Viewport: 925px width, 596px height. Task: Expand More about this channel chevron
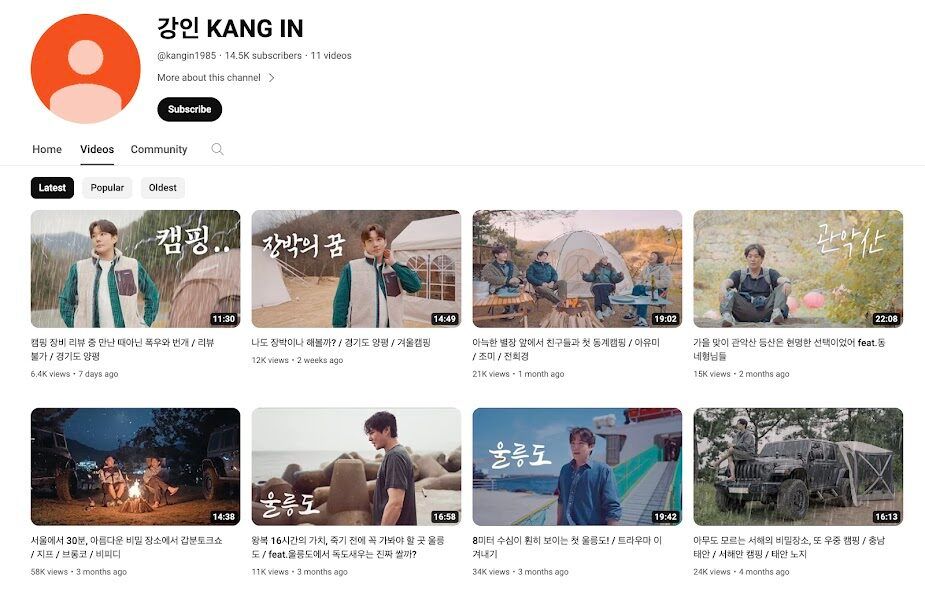click(271, 78)
